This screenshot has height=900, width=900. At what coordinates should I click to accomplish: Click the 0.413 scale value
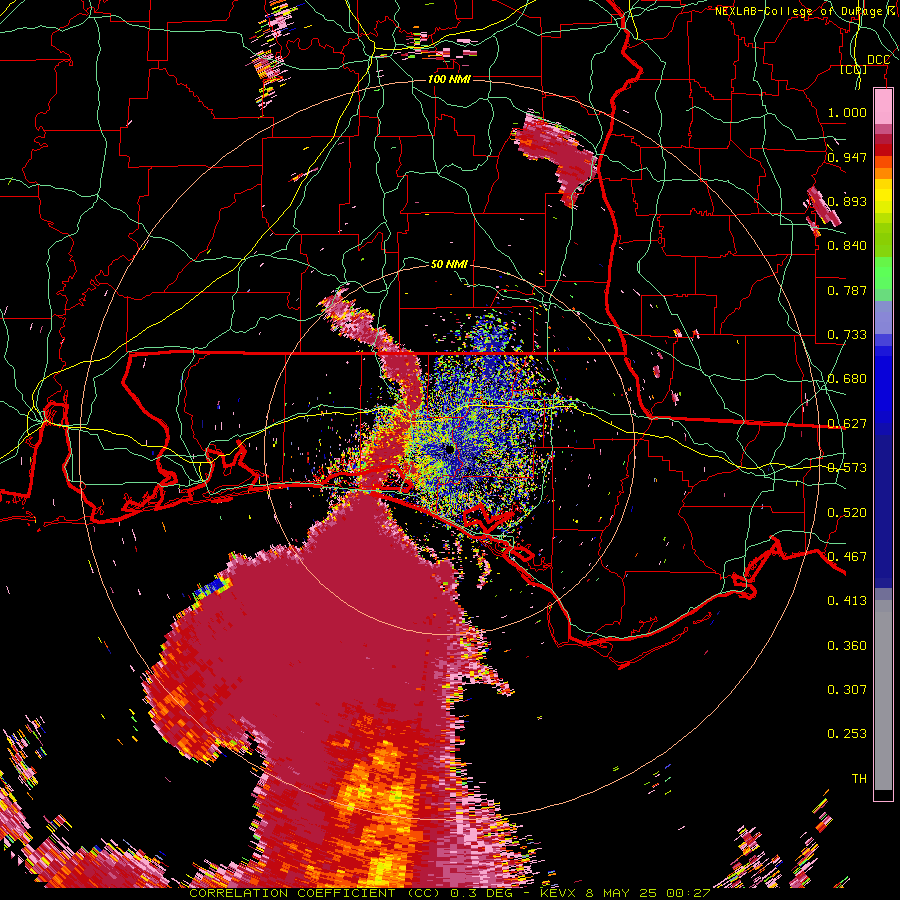click(x=847, y=601)
